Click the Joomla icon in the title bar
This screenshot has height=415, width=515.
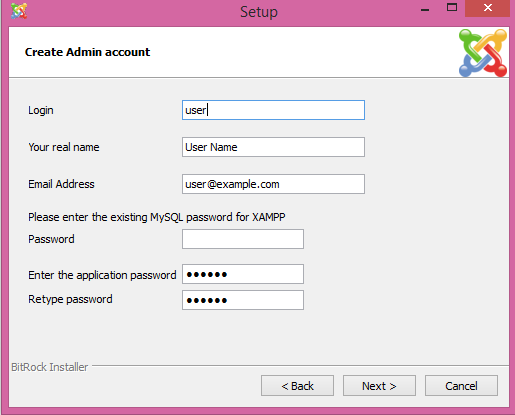pyautogui.click(x=19, y=10)
